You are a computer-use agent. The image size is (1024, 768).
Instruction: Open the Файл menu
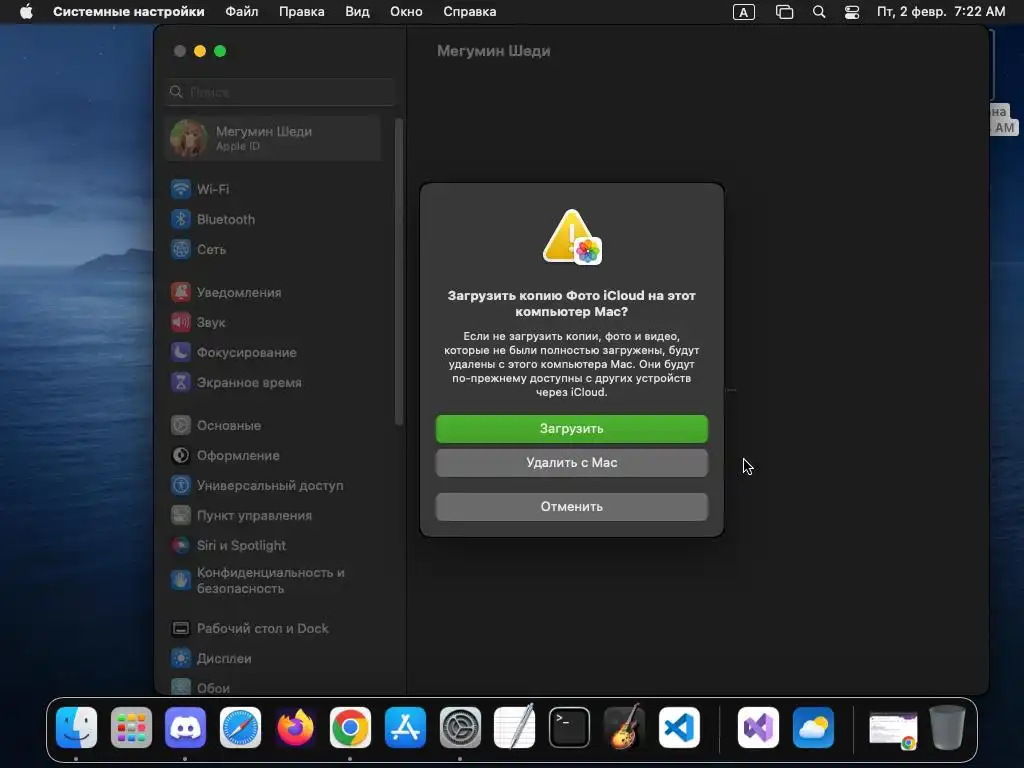coord(242,12)
